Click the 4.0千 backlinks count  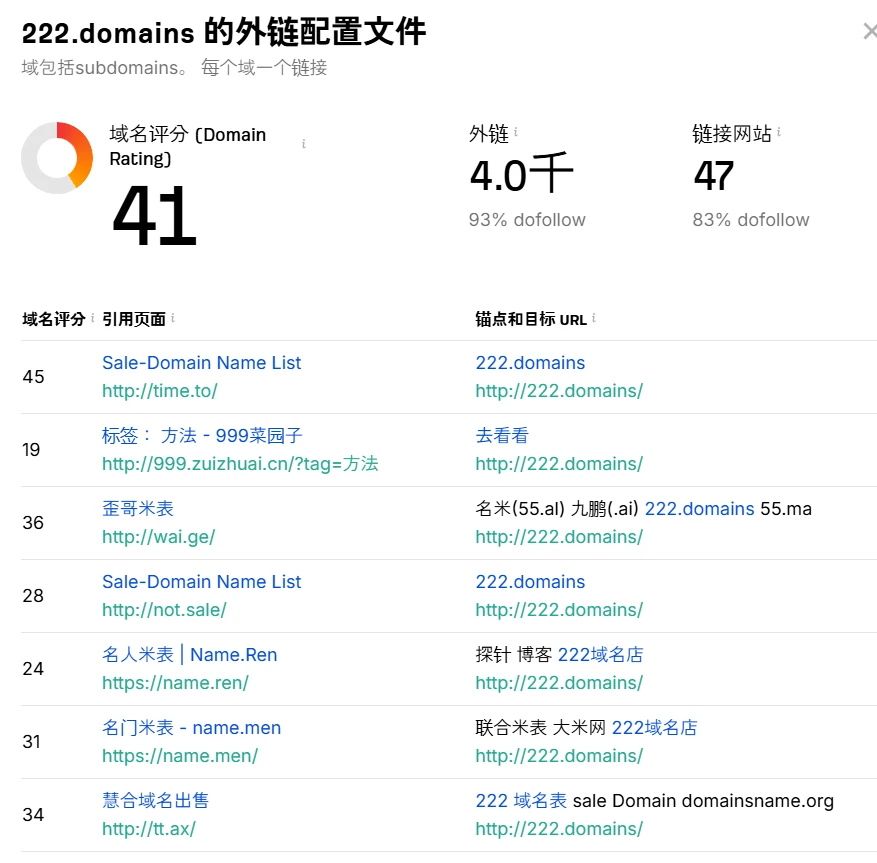coord(521,176)
